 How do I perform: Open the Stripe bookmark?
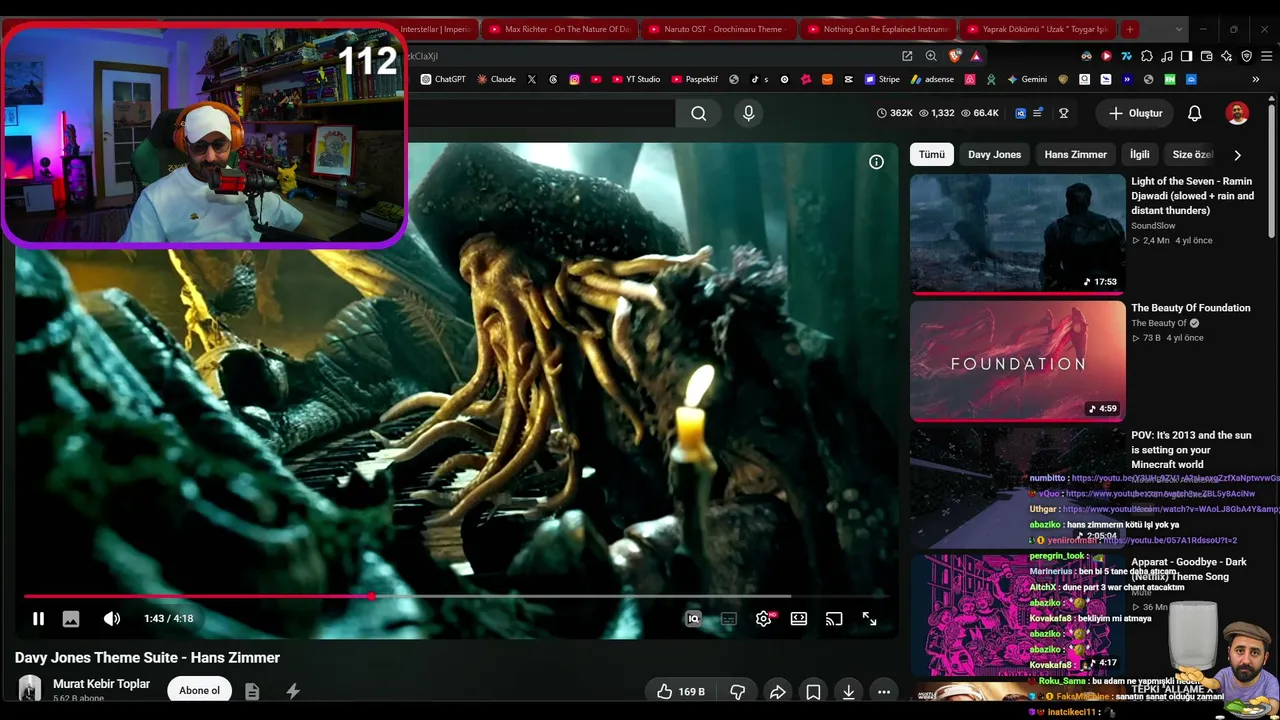click(x=883, y=79)
